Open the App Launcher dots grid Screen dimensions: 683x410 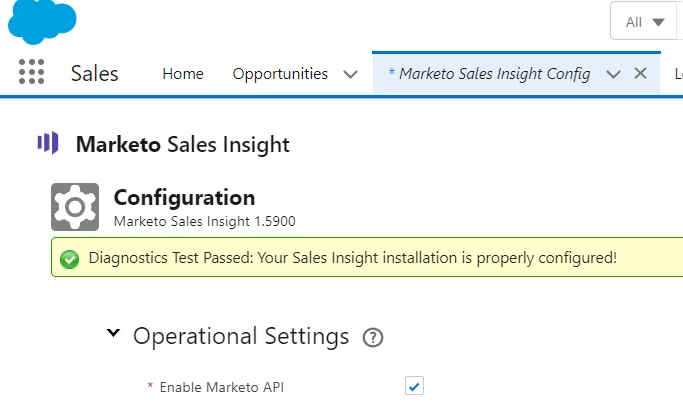pos(32,73)
